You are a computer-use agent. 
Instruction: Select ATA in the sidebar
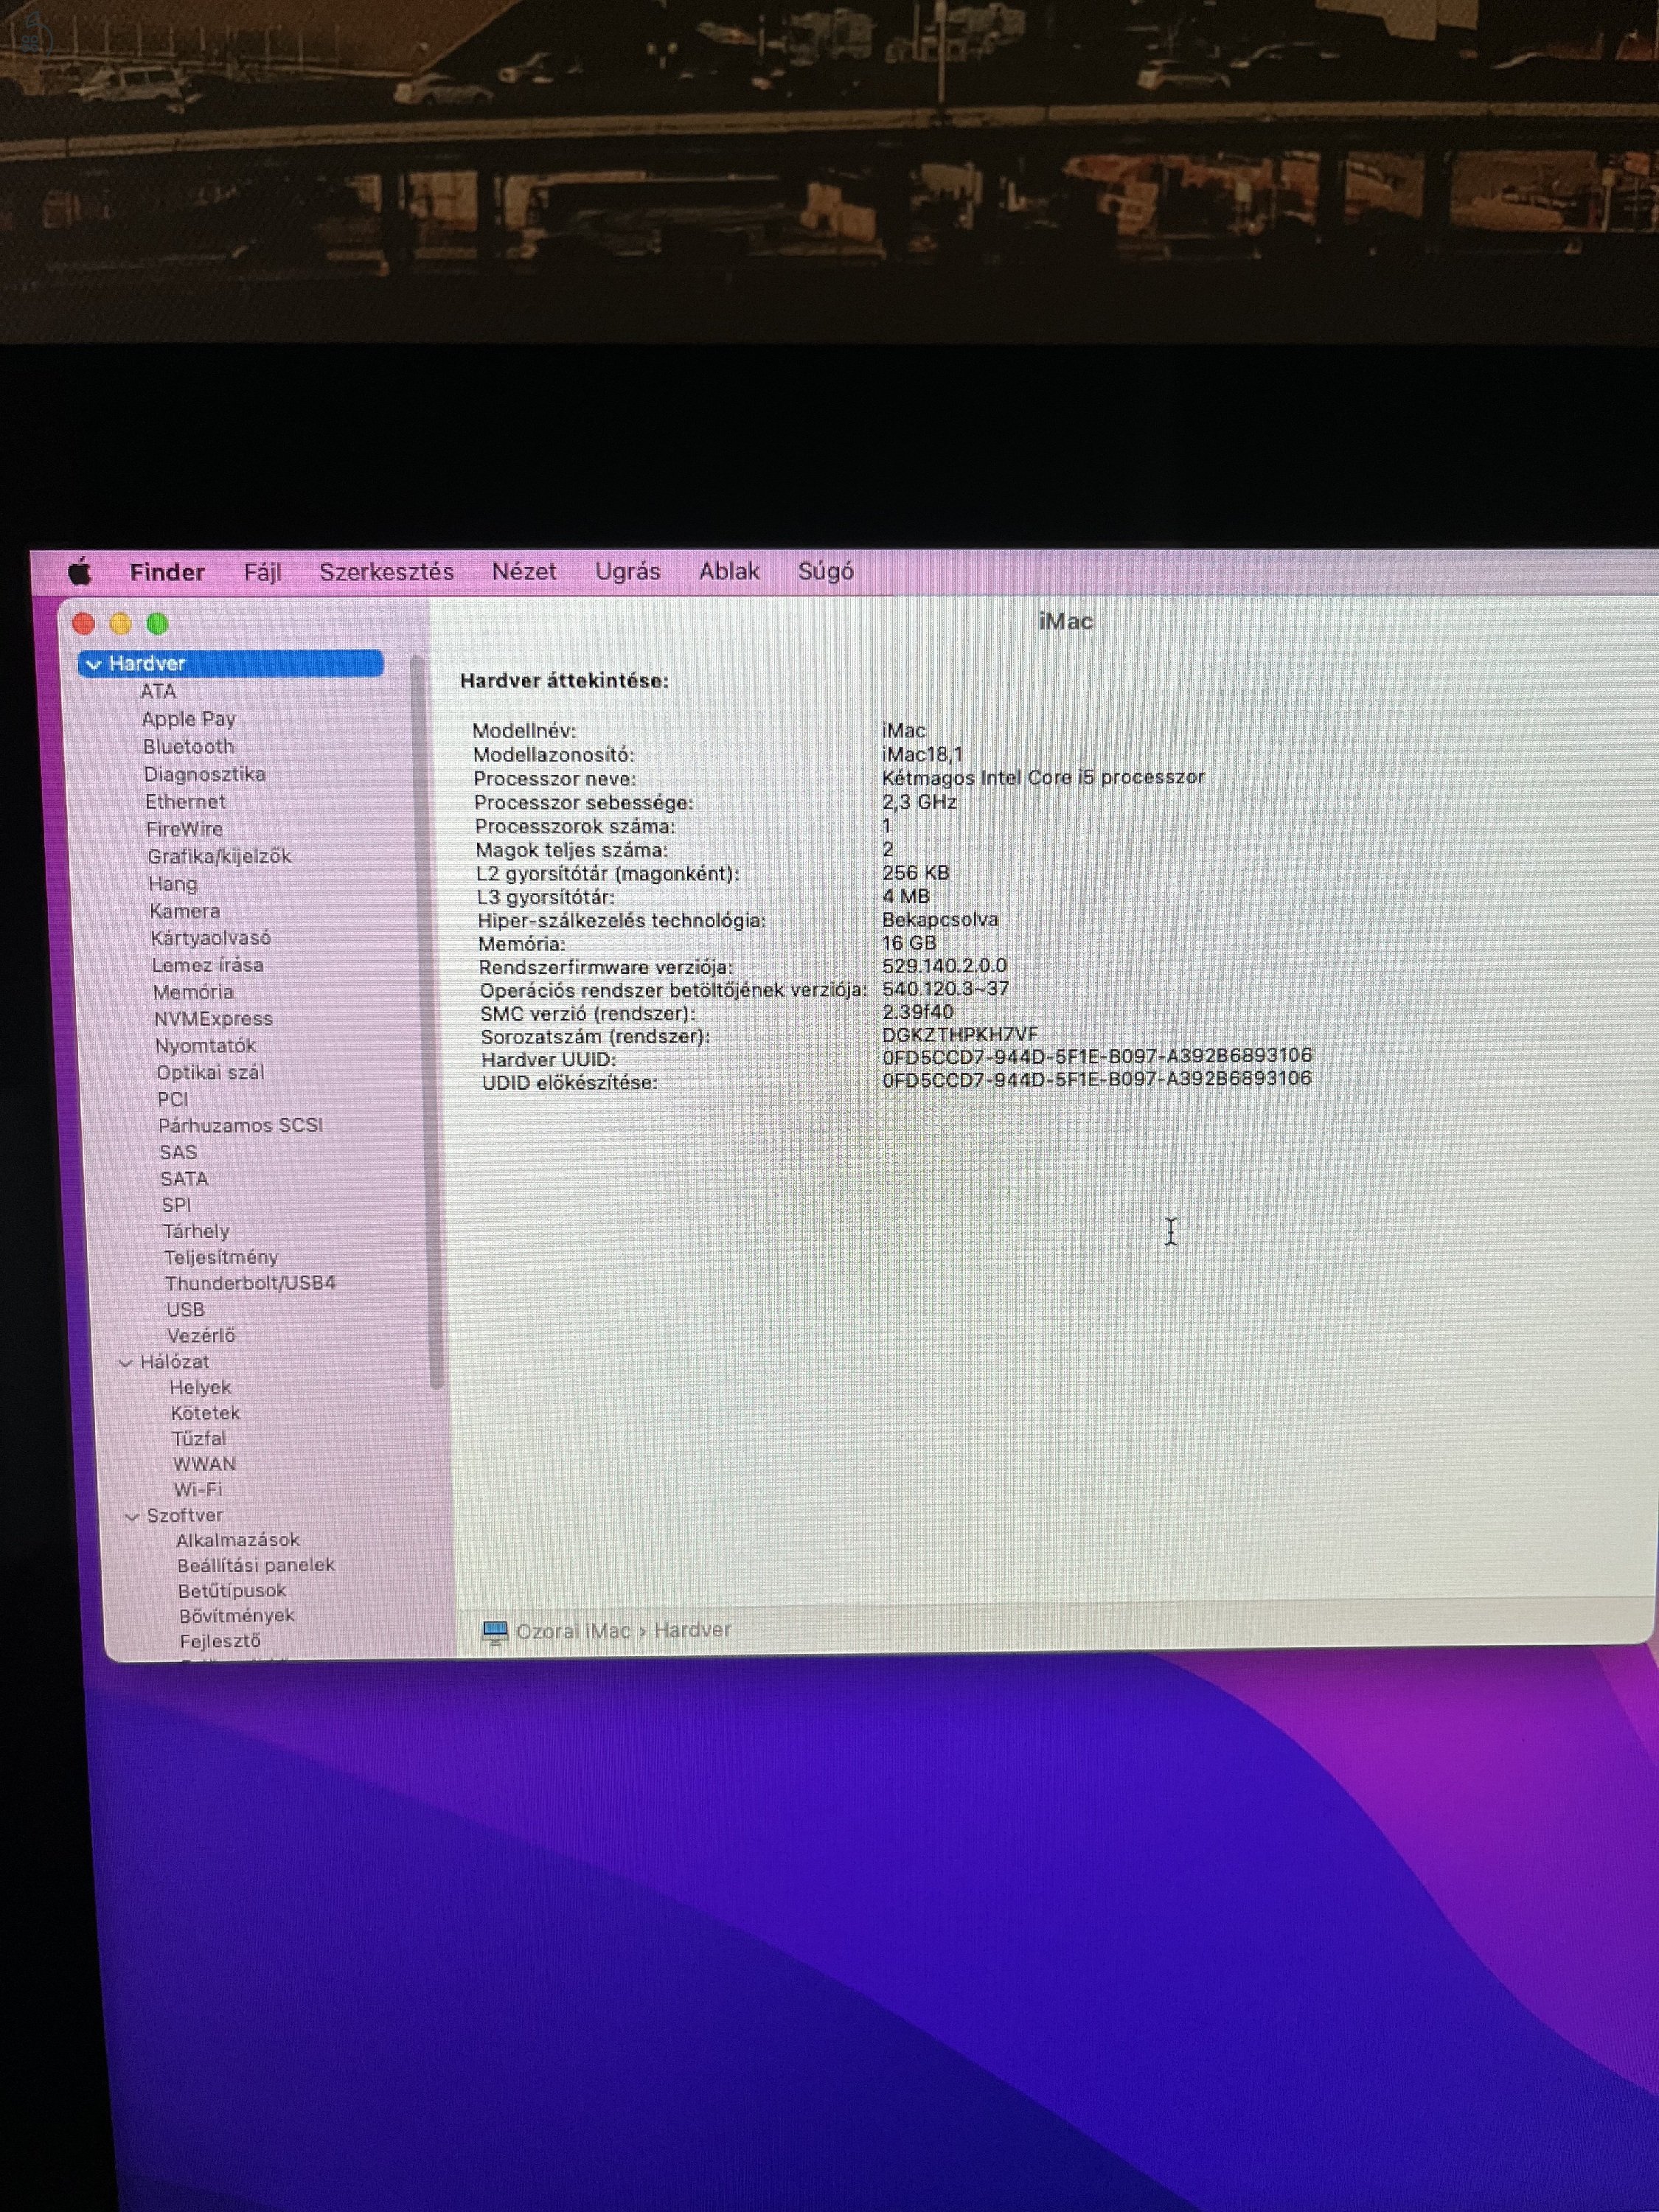coord(158,691)
